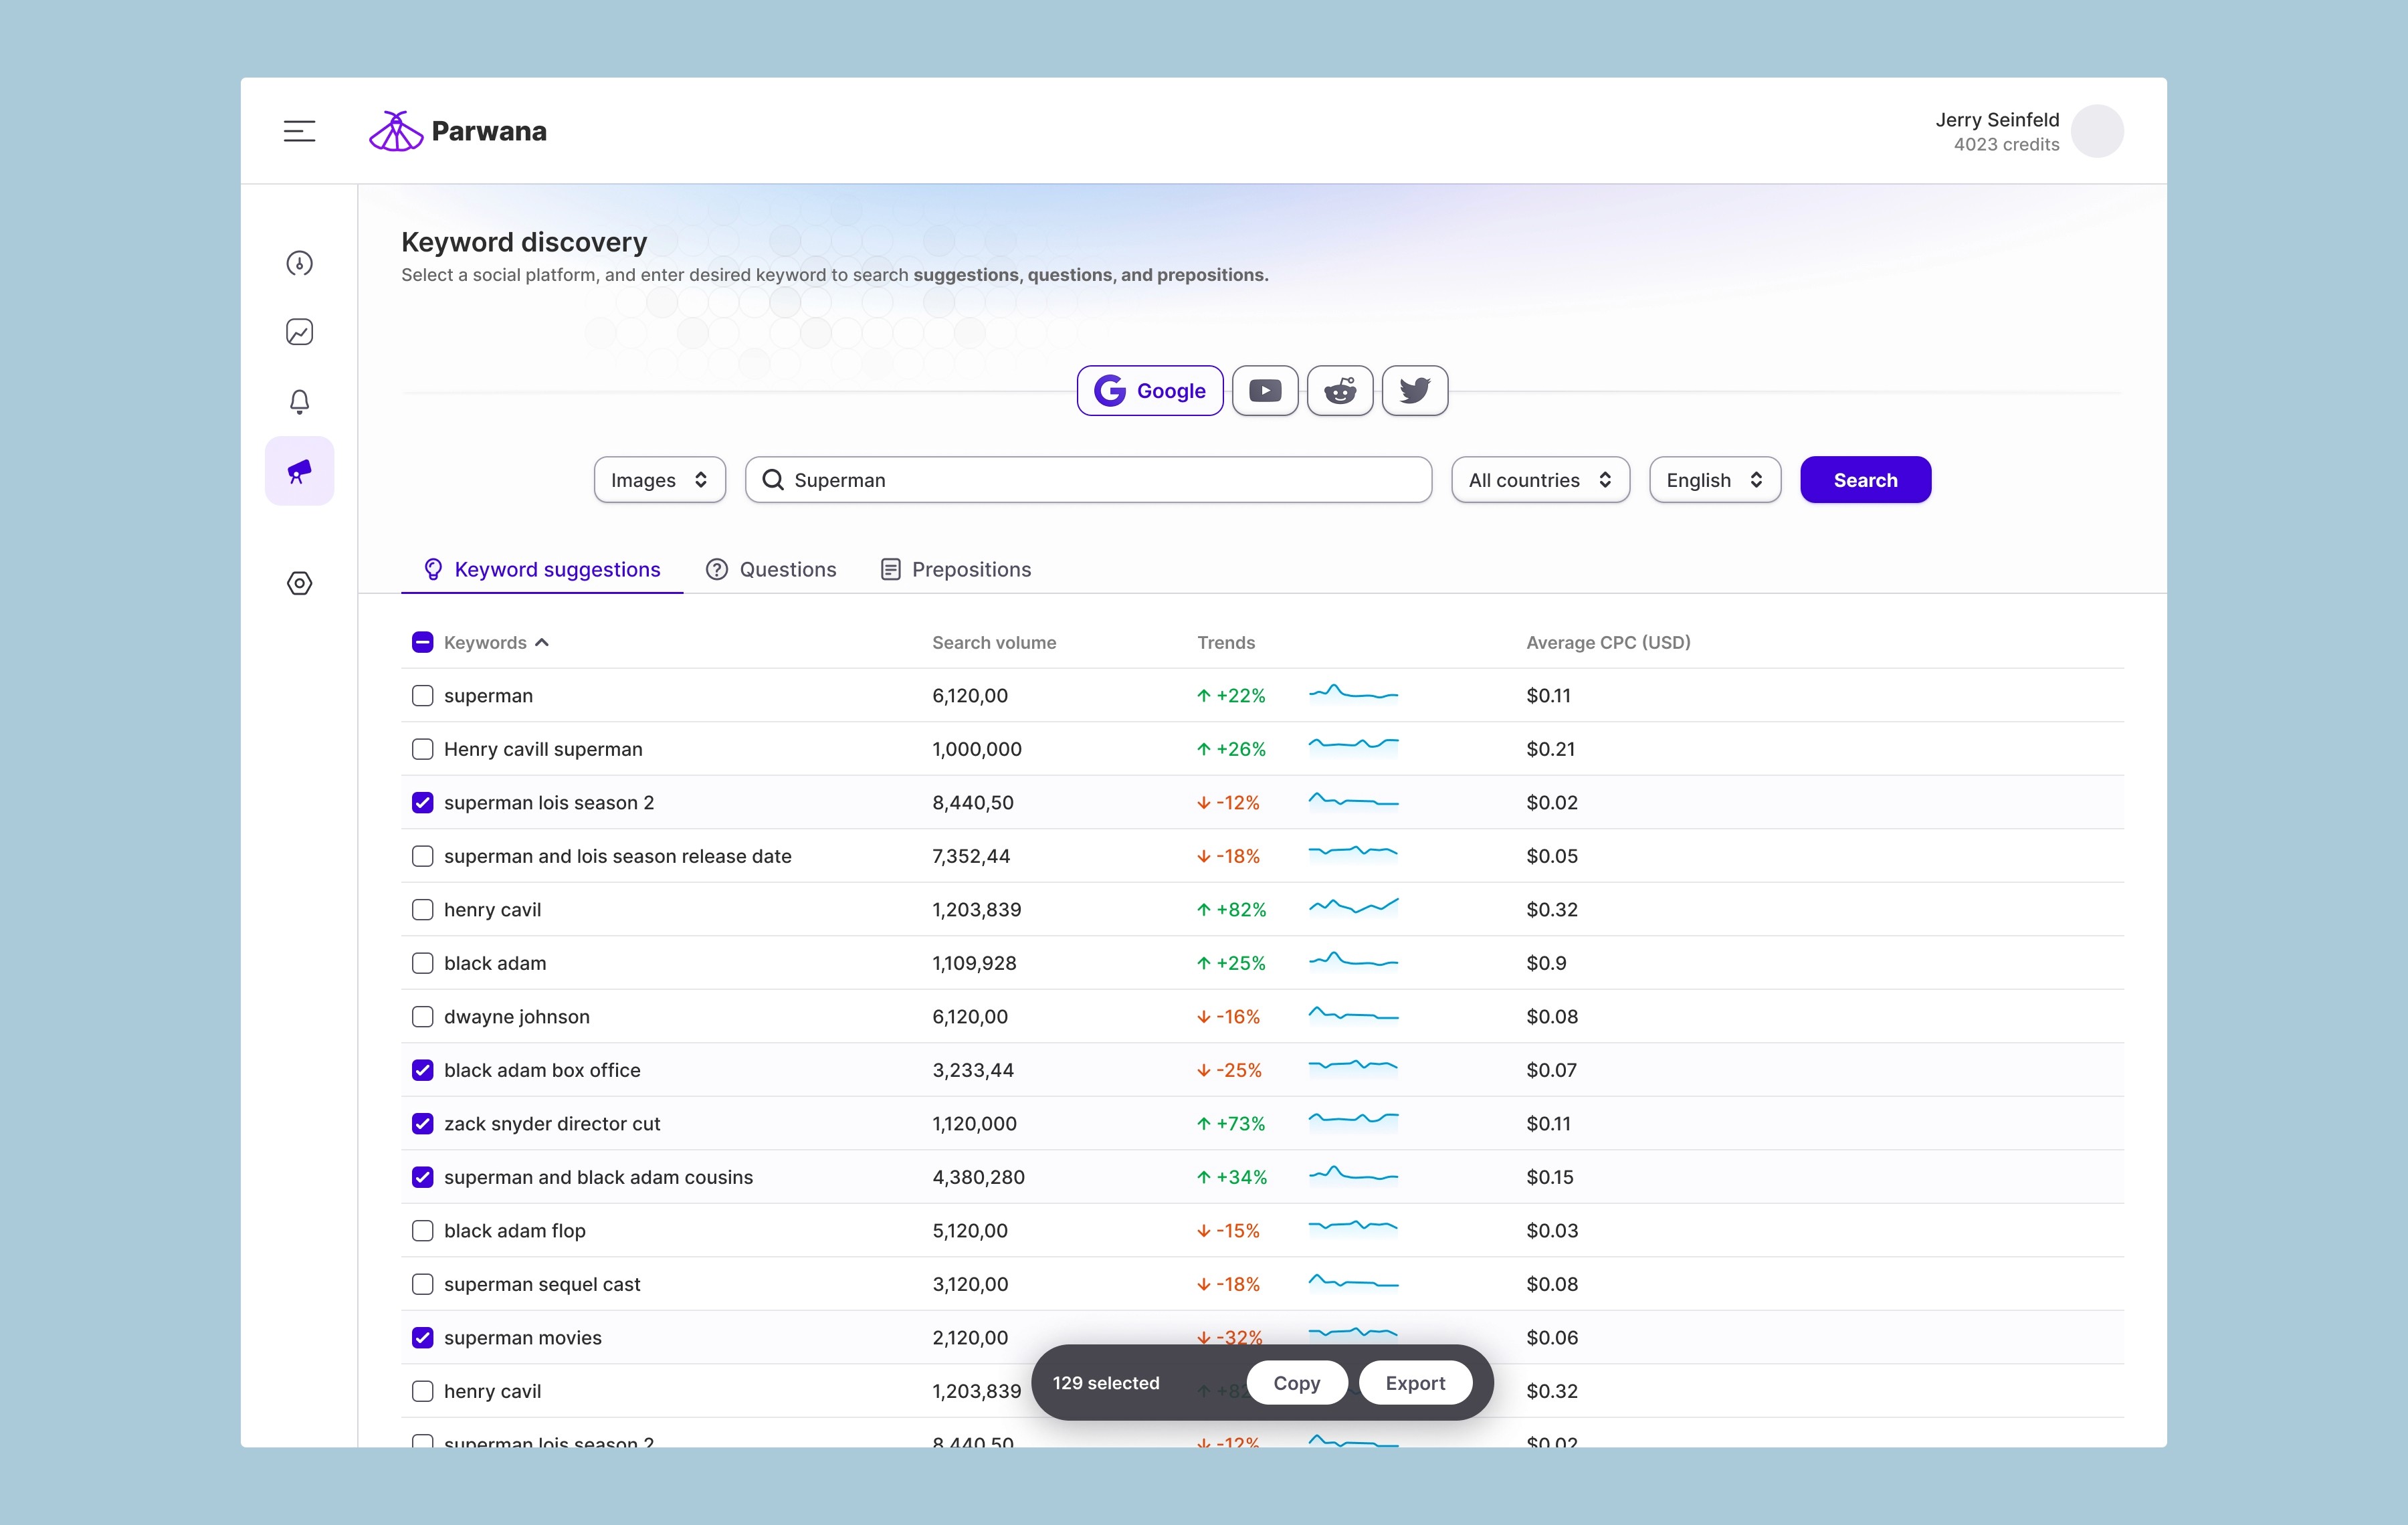Switch platform to Reddit icon
Image resolution: width=2408 pixels, height=1525 pixels.
[1340, 391]
